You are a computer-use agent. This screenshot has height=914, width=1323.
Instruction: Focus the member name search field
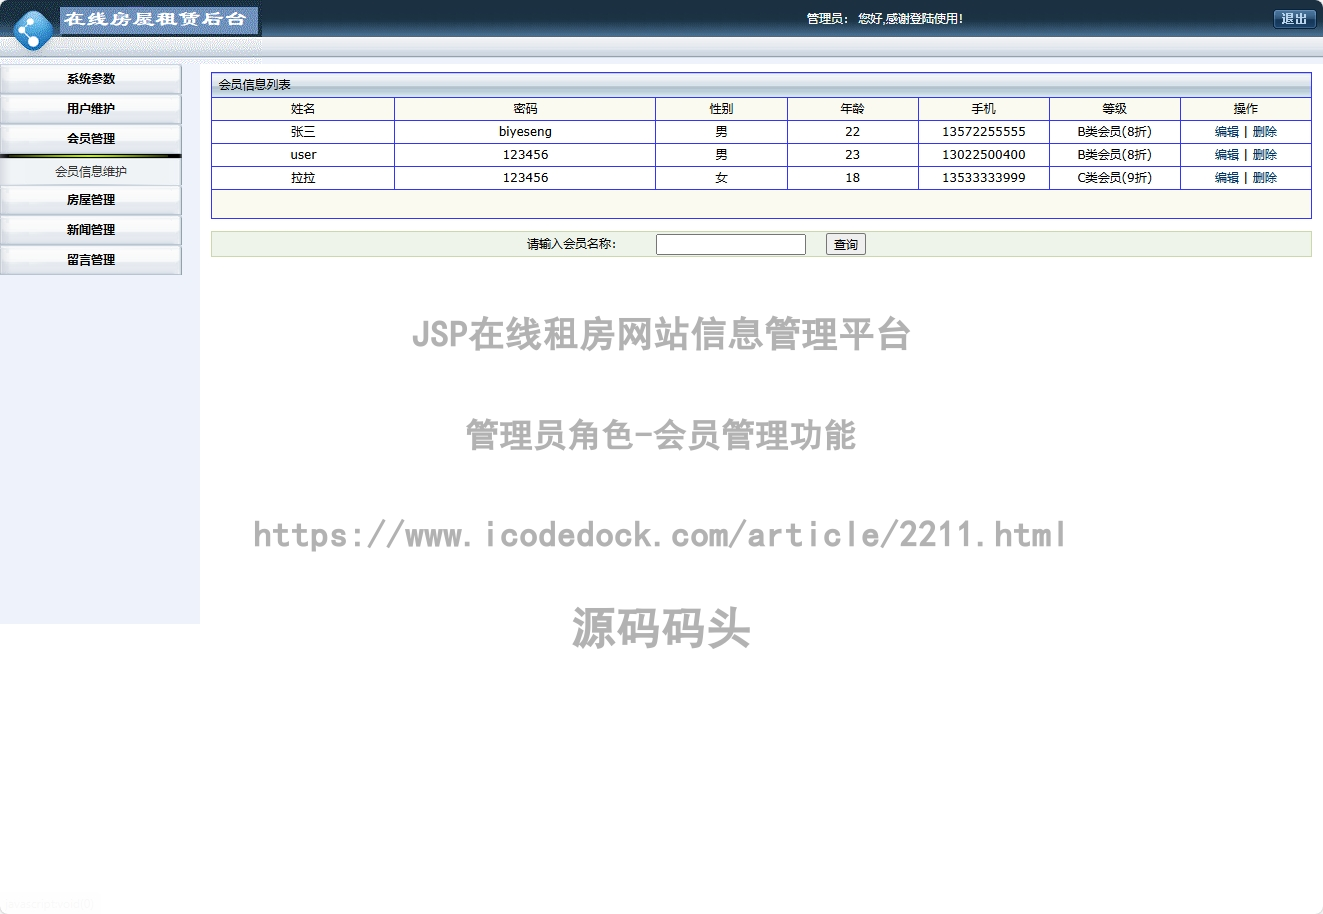[x=731, y=244]
